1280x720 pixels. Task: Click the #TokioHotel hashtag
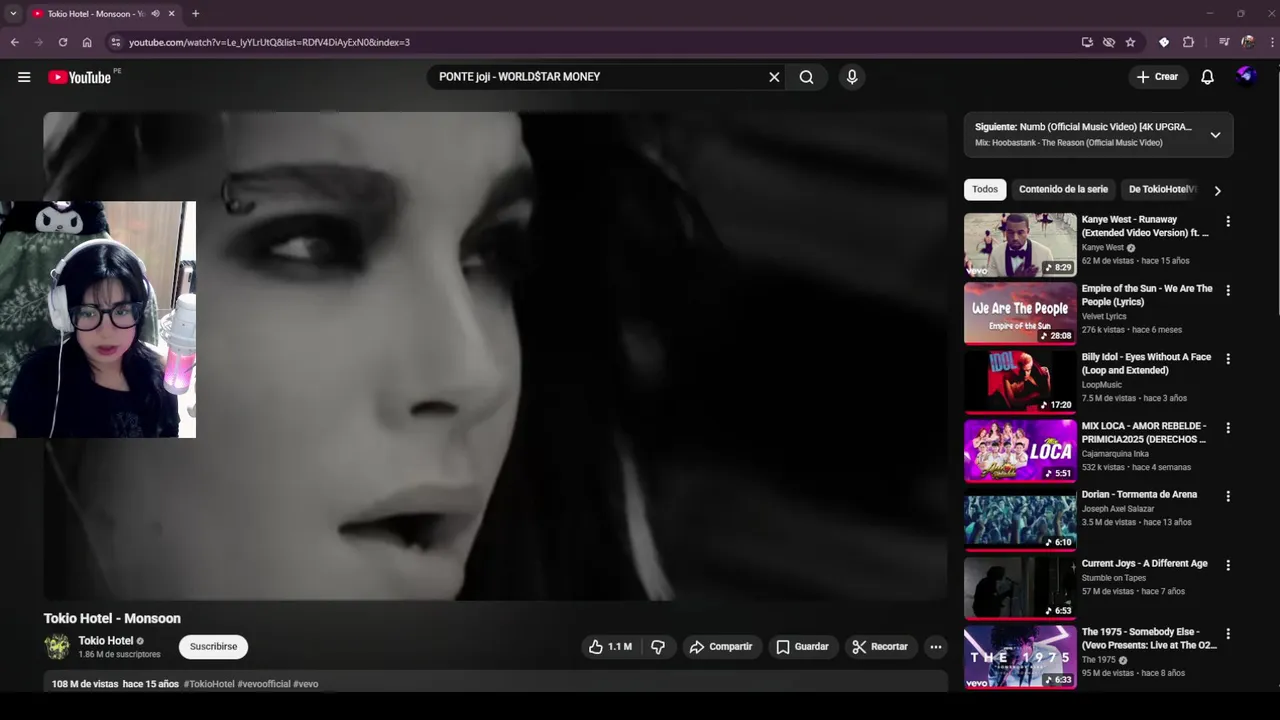[209, 684]
